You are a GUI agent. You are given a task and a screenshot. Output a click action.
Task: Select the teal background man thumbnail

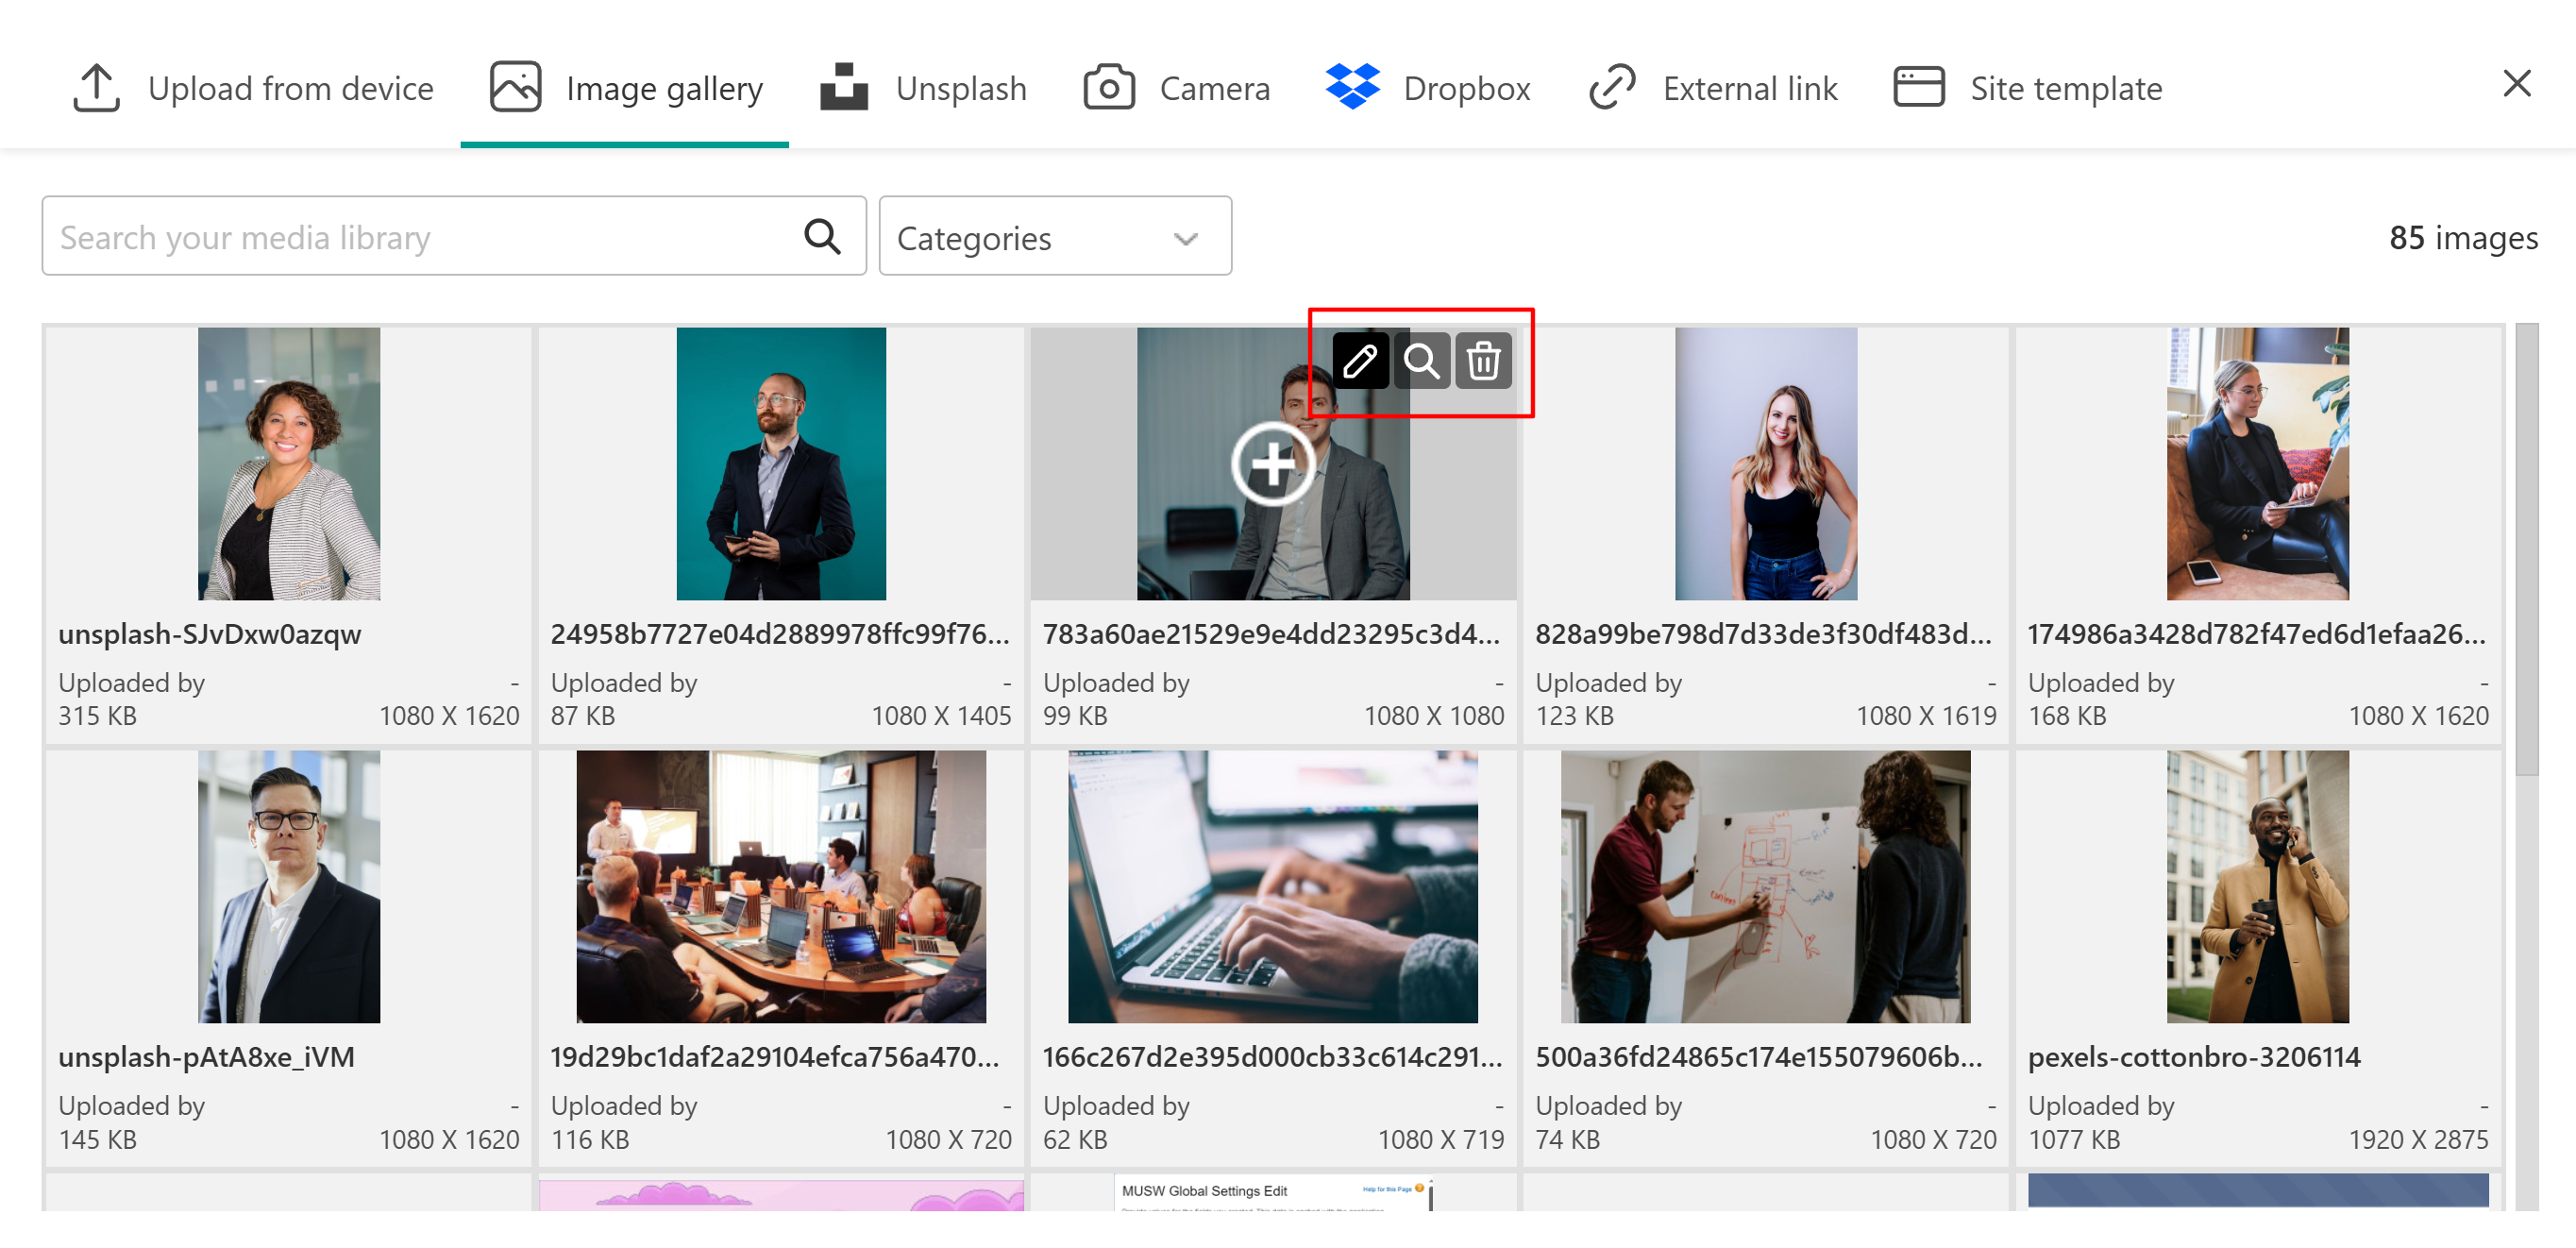(780, 464)
